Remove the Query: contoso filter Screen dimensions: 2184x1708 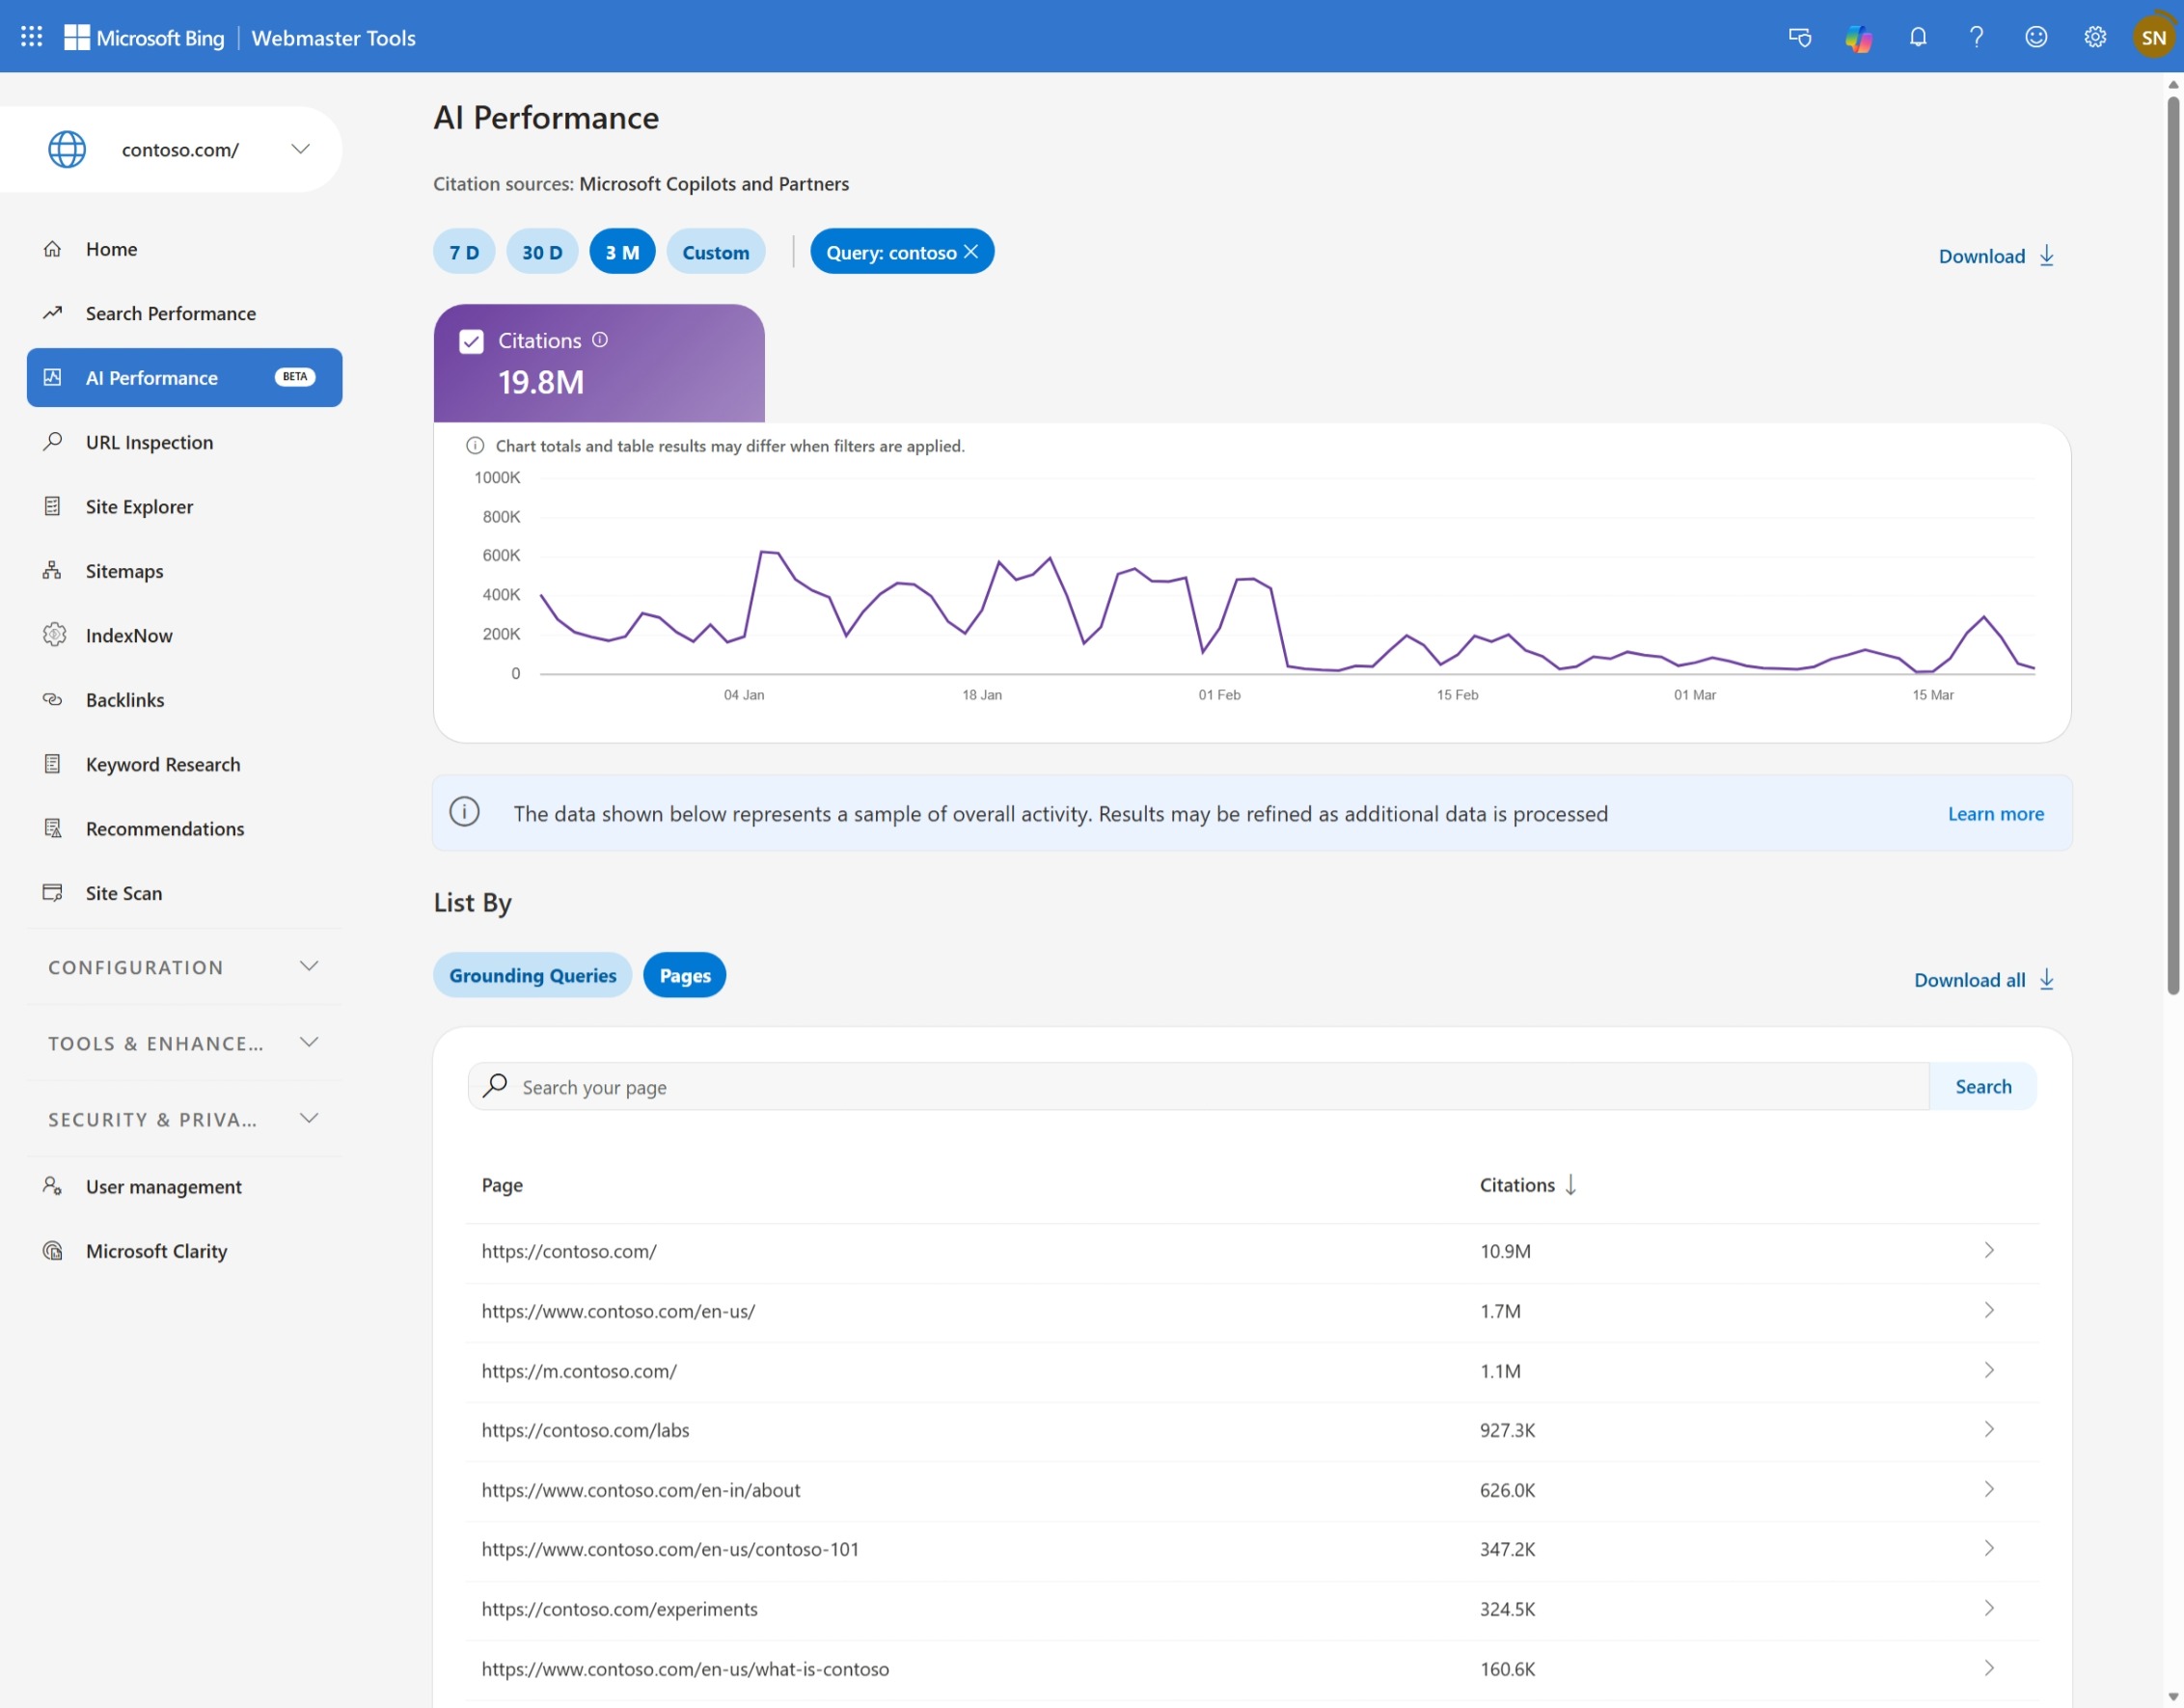[x=971, y=252]
